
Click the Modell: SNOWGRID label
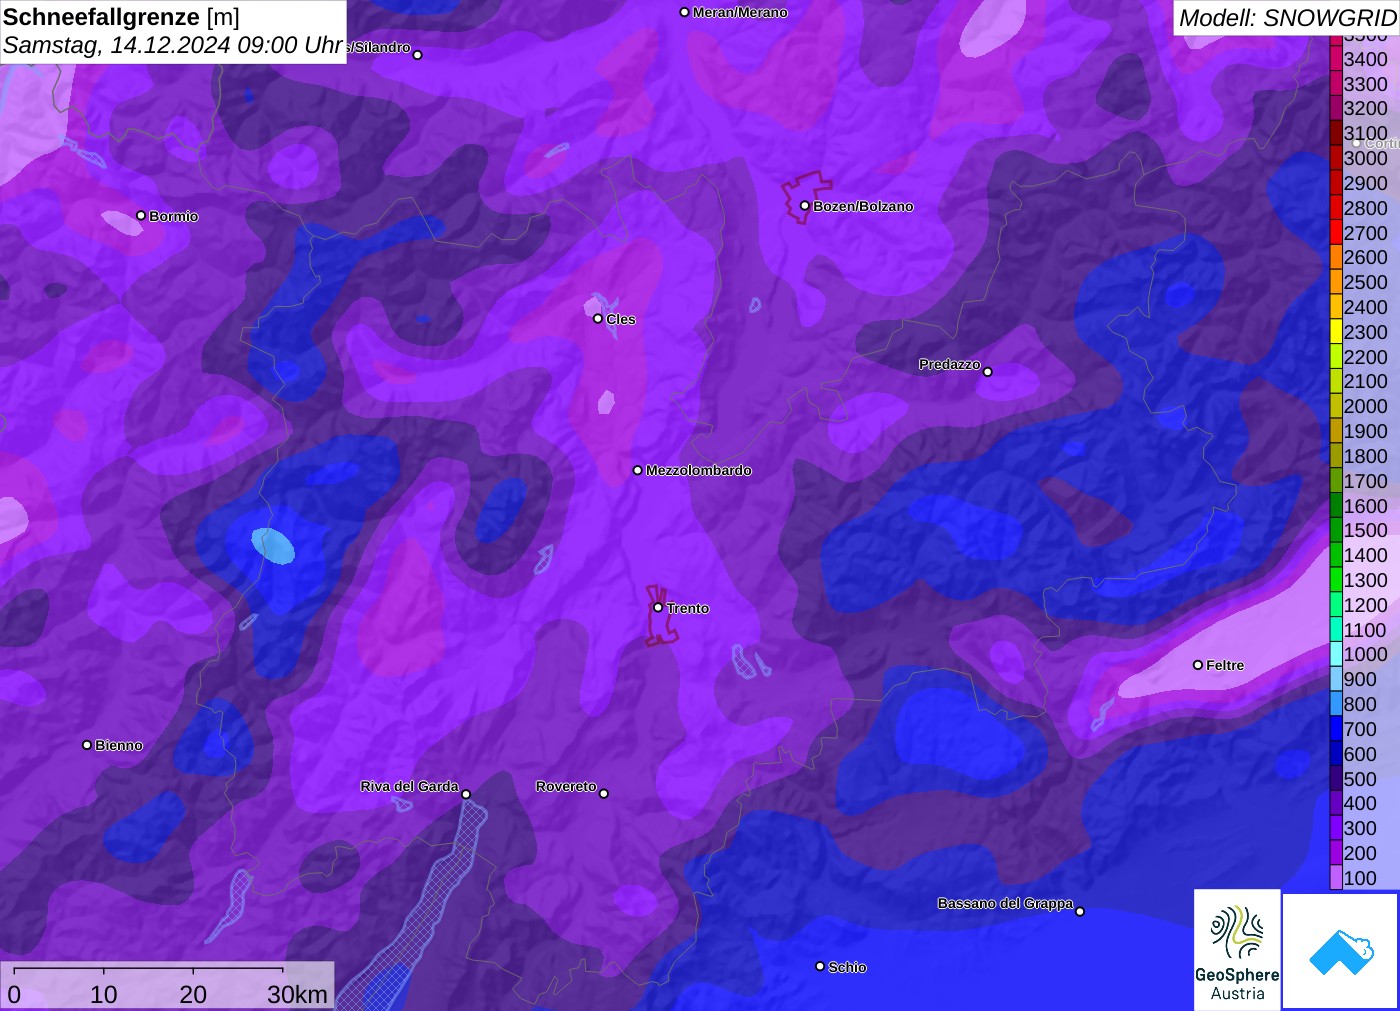(1287, 18)
